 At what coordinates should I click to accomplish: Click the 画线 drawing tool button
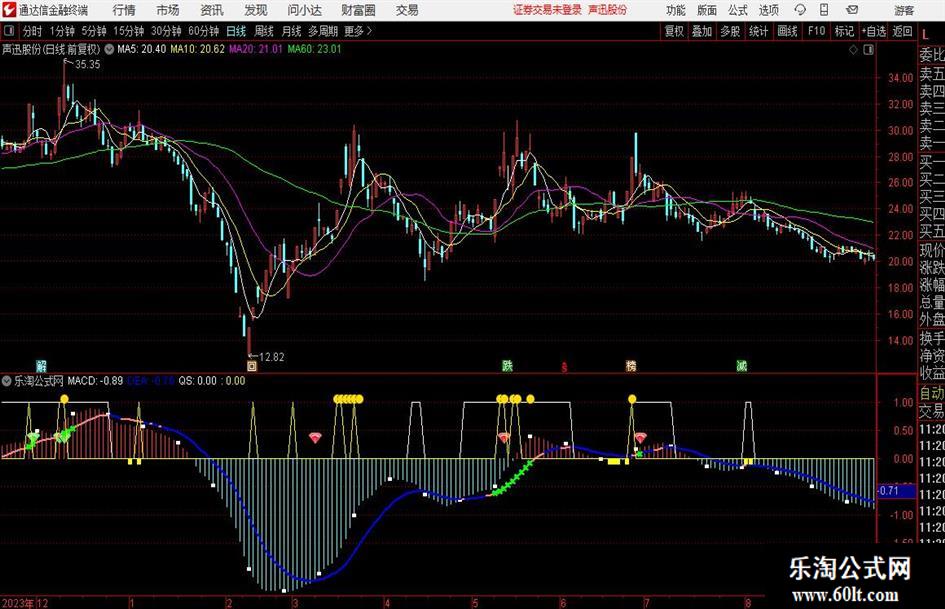tap(787, 31)
